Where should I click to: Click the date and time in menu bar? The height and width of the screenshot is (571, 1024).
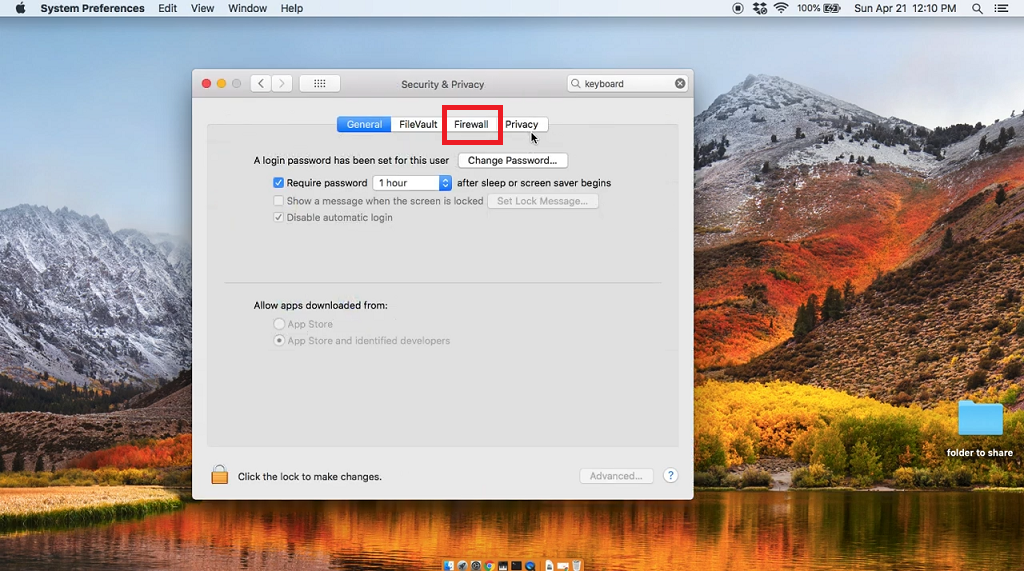tap(905, 8)
